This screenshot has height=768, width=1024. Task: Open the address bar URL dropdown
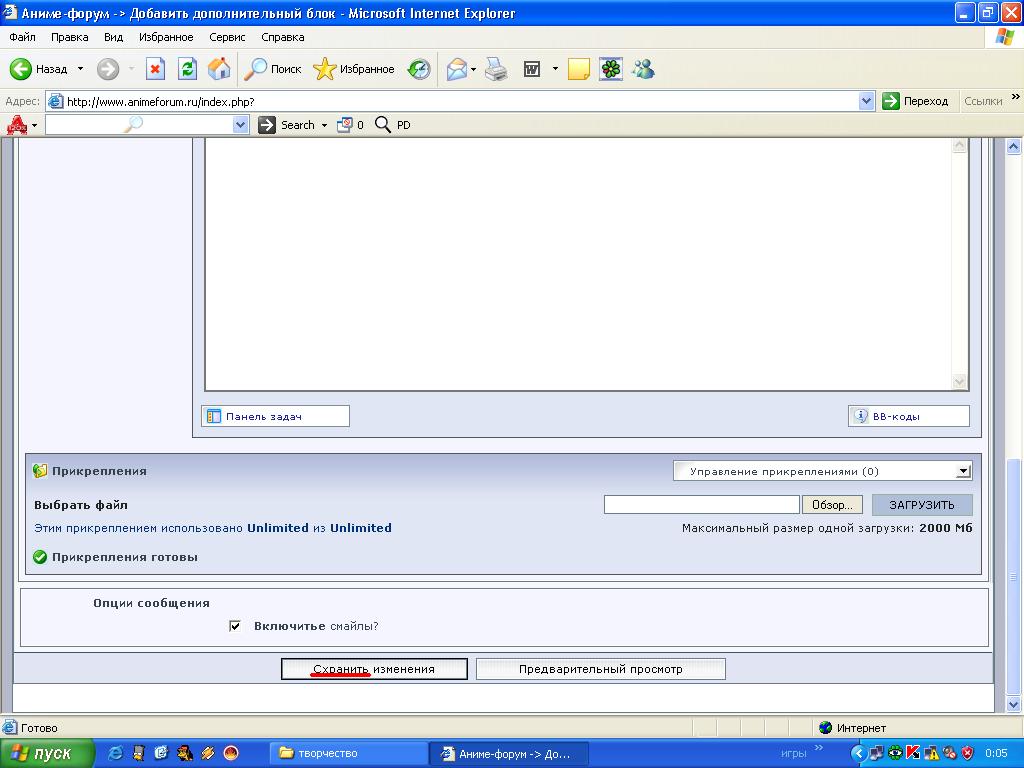point(866,101)
